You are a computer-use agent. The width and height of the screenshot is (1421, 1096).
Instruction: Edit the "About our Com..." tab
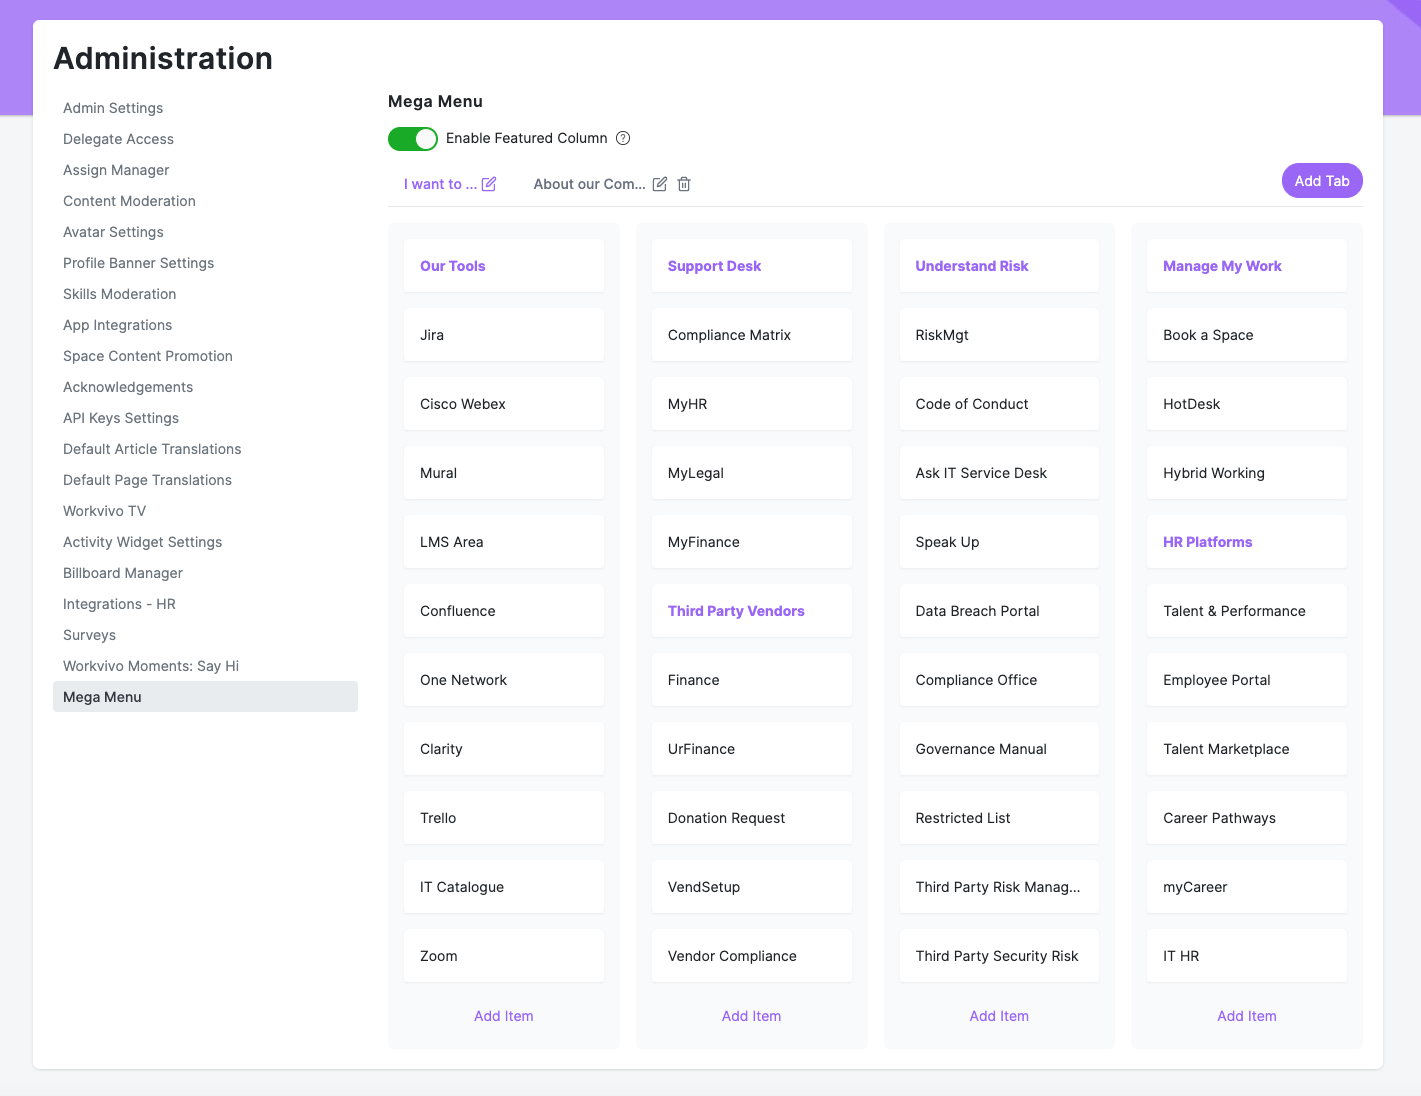659,183
